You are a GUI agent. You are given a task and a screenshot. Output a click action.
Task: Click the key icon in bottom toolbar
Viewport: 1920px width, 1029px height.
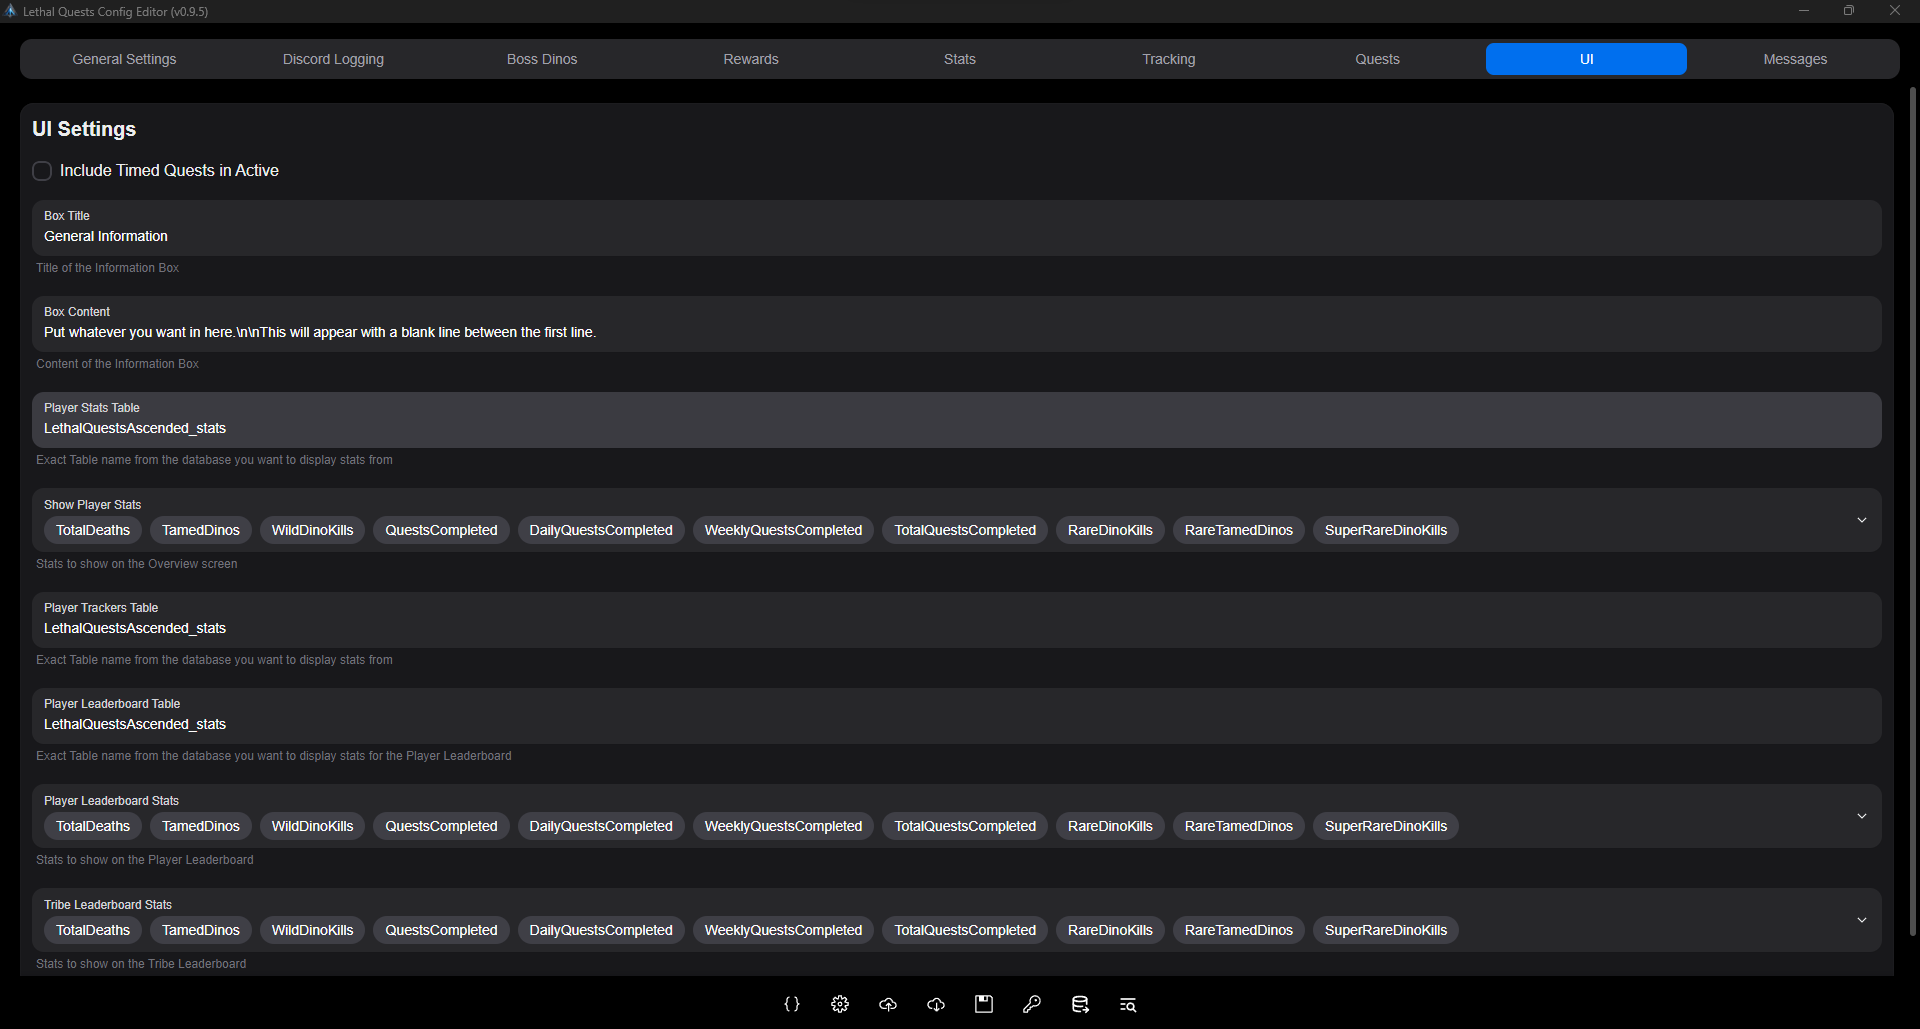point(1032,1004)
